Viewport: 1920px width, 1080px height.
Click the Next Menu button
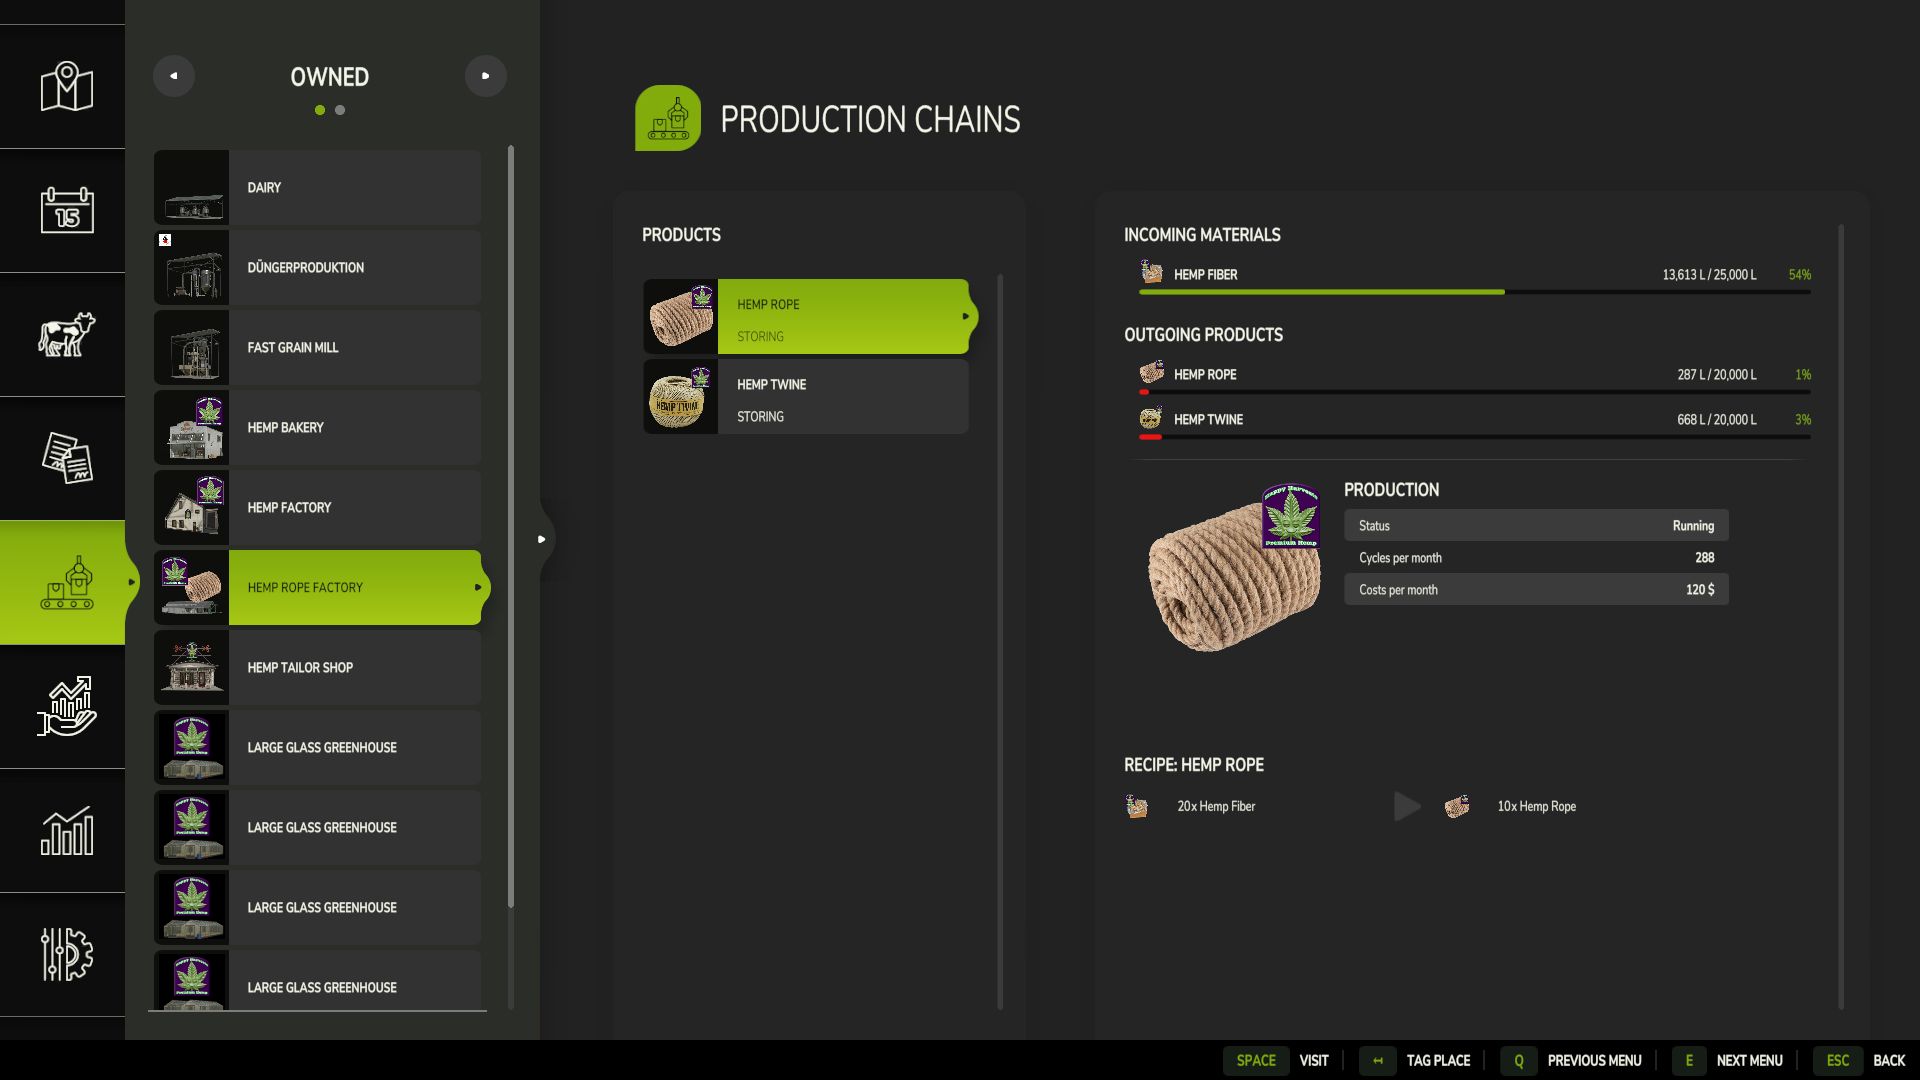tap(1749, 1060)
